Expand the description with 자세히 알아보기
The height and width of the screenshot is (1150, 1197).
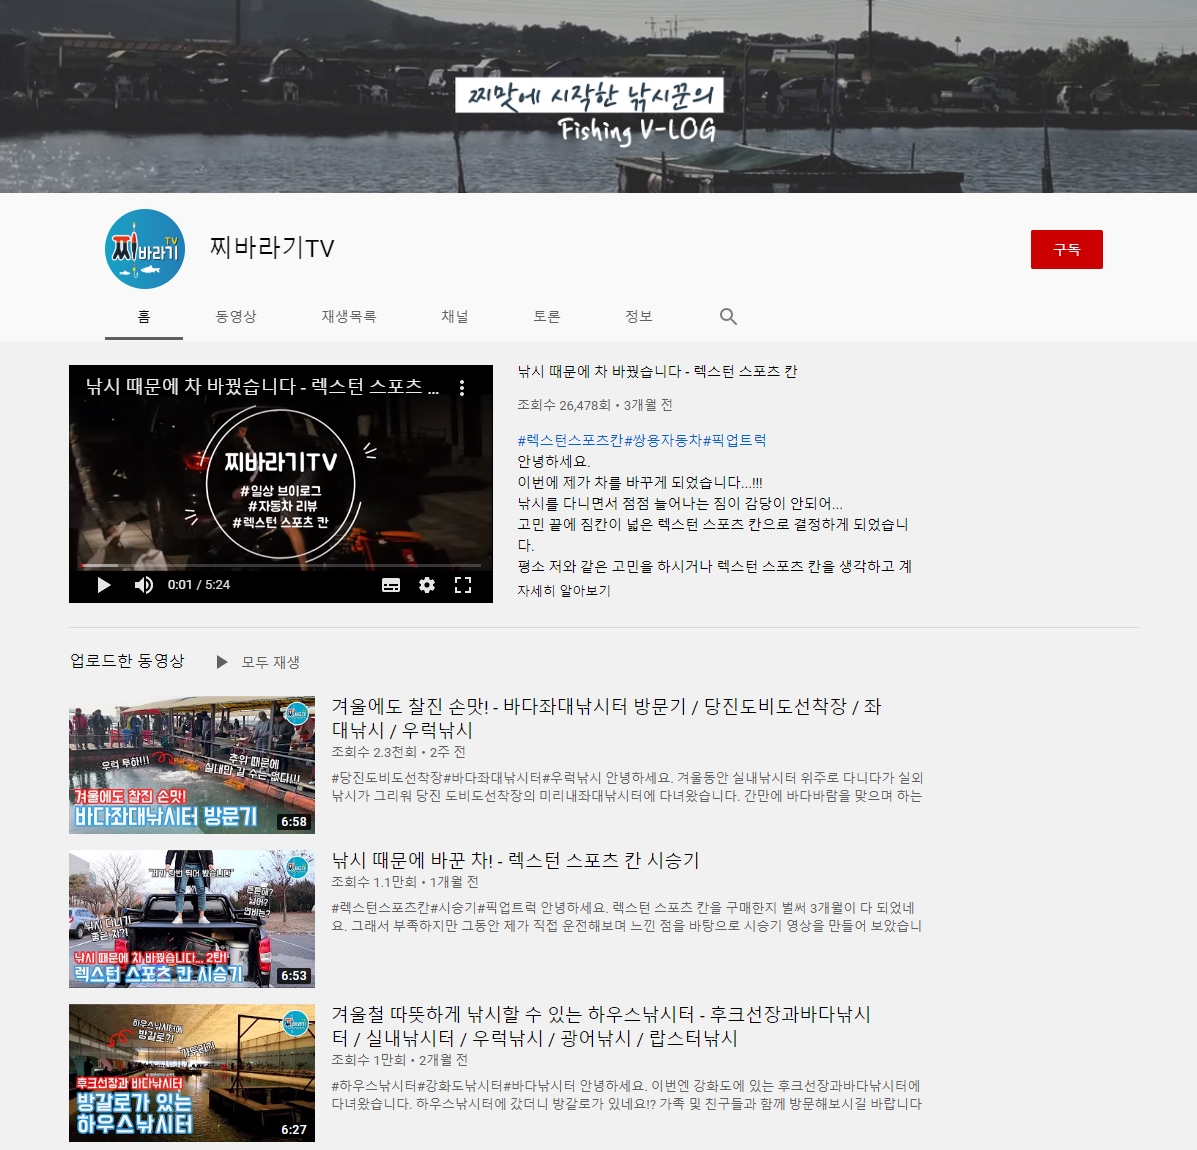tap(564, 591)
